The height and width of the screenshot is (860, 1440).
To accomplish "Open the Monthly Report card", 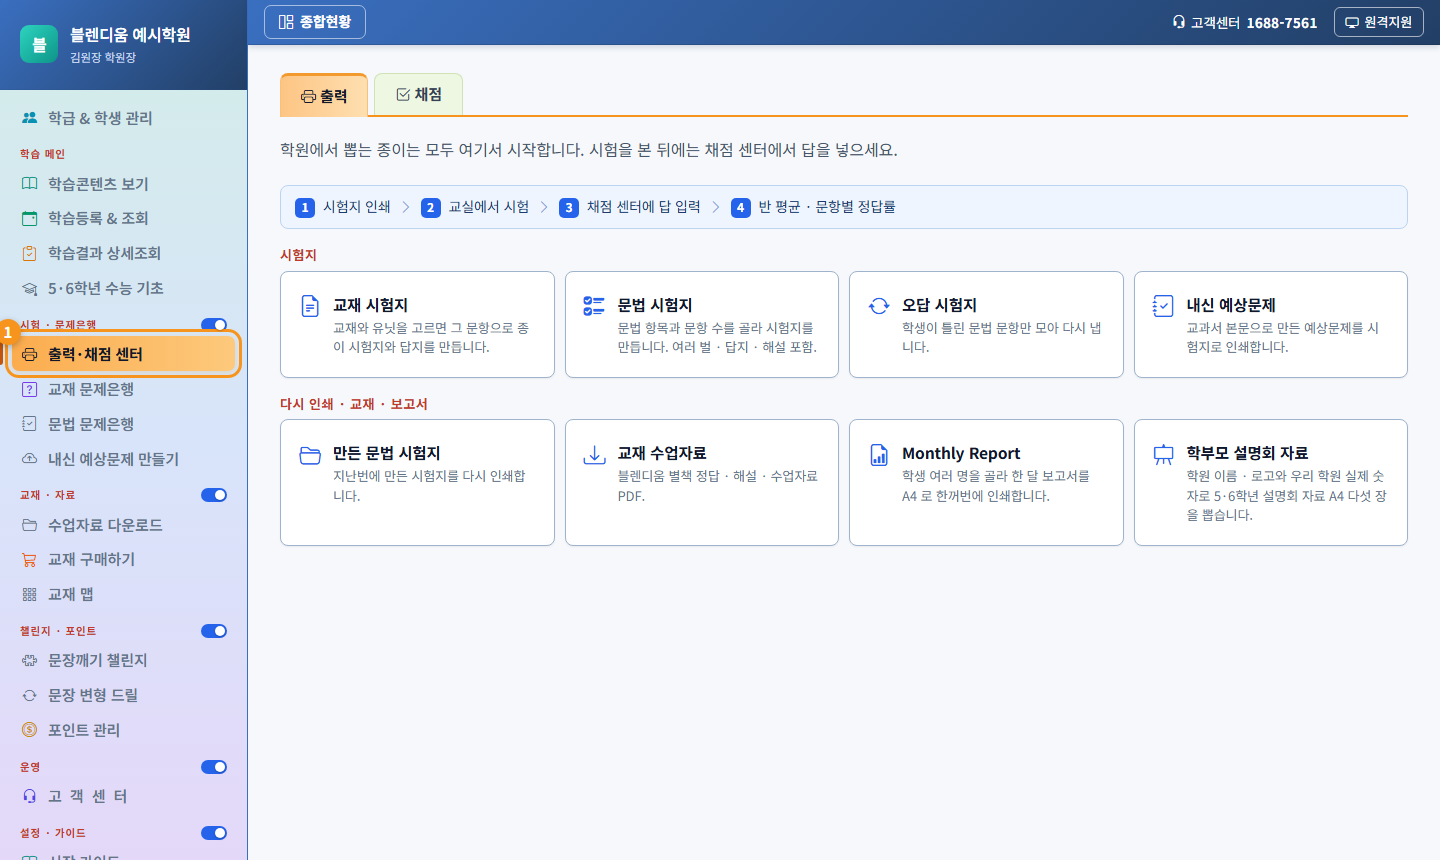I will (986, 482).
